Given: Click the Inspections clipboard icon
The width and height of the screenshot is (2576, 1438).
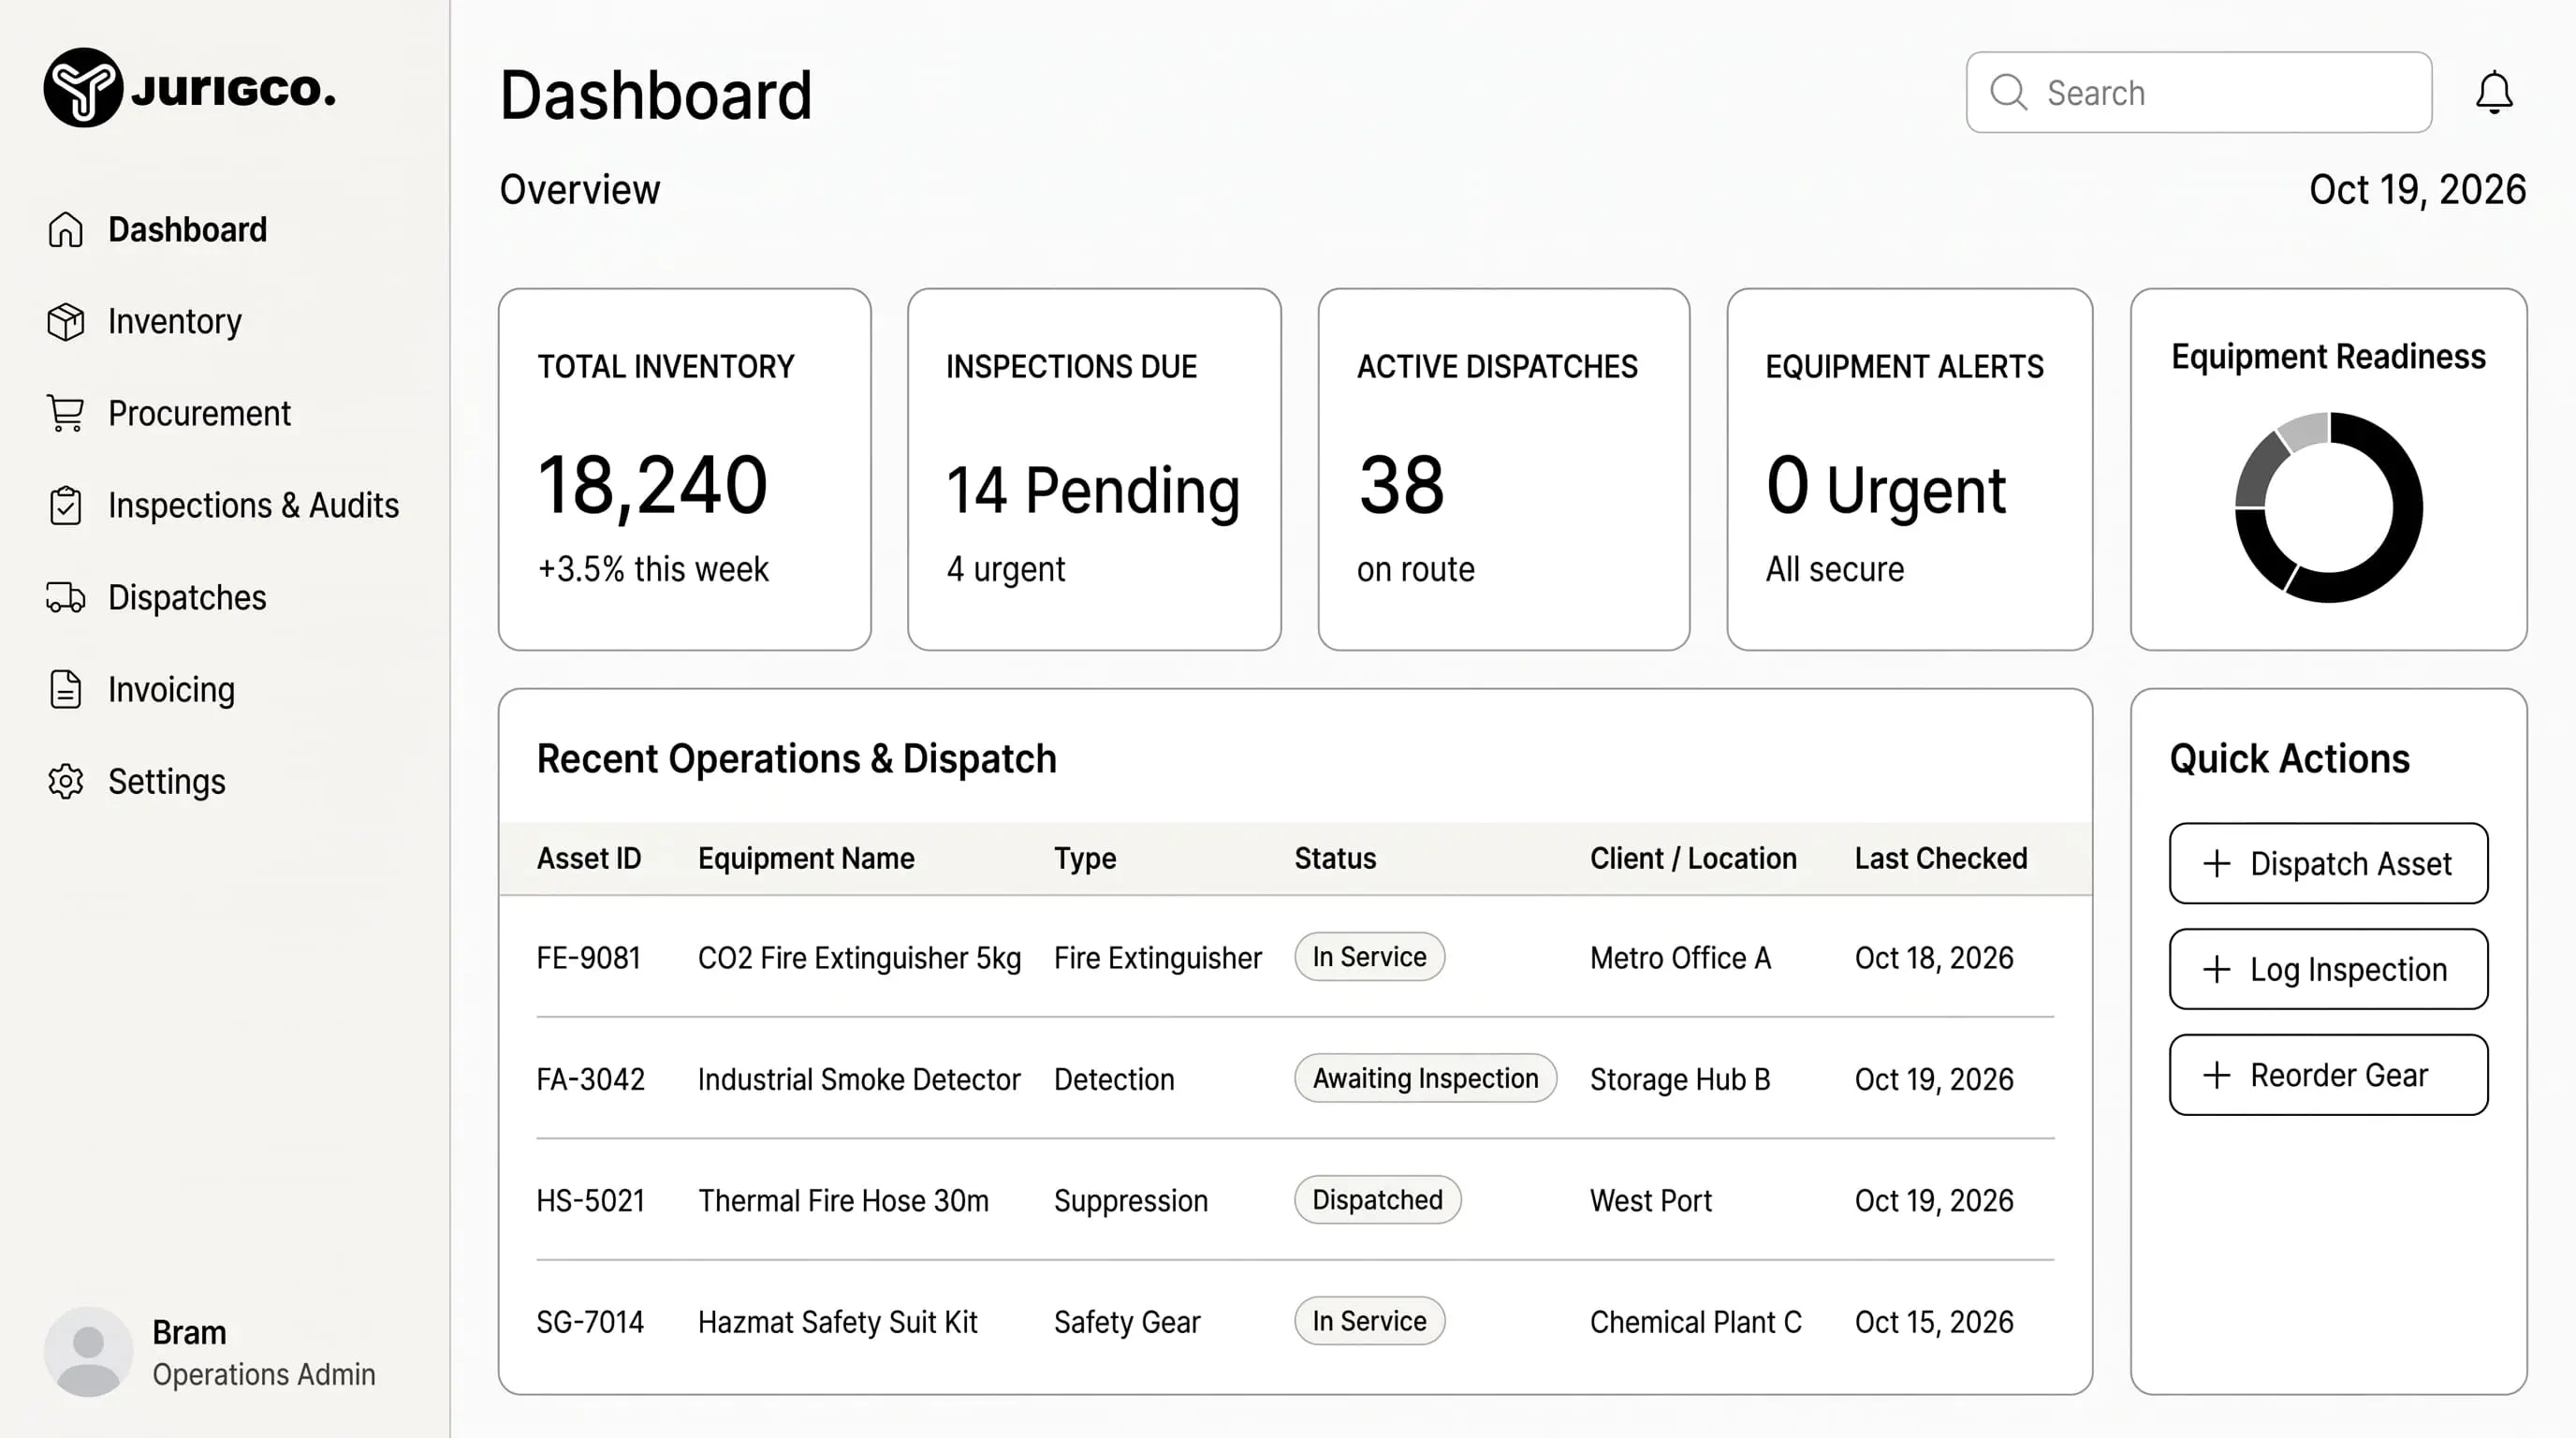Looking at the screenshot, I should click(x=66, y=505).
